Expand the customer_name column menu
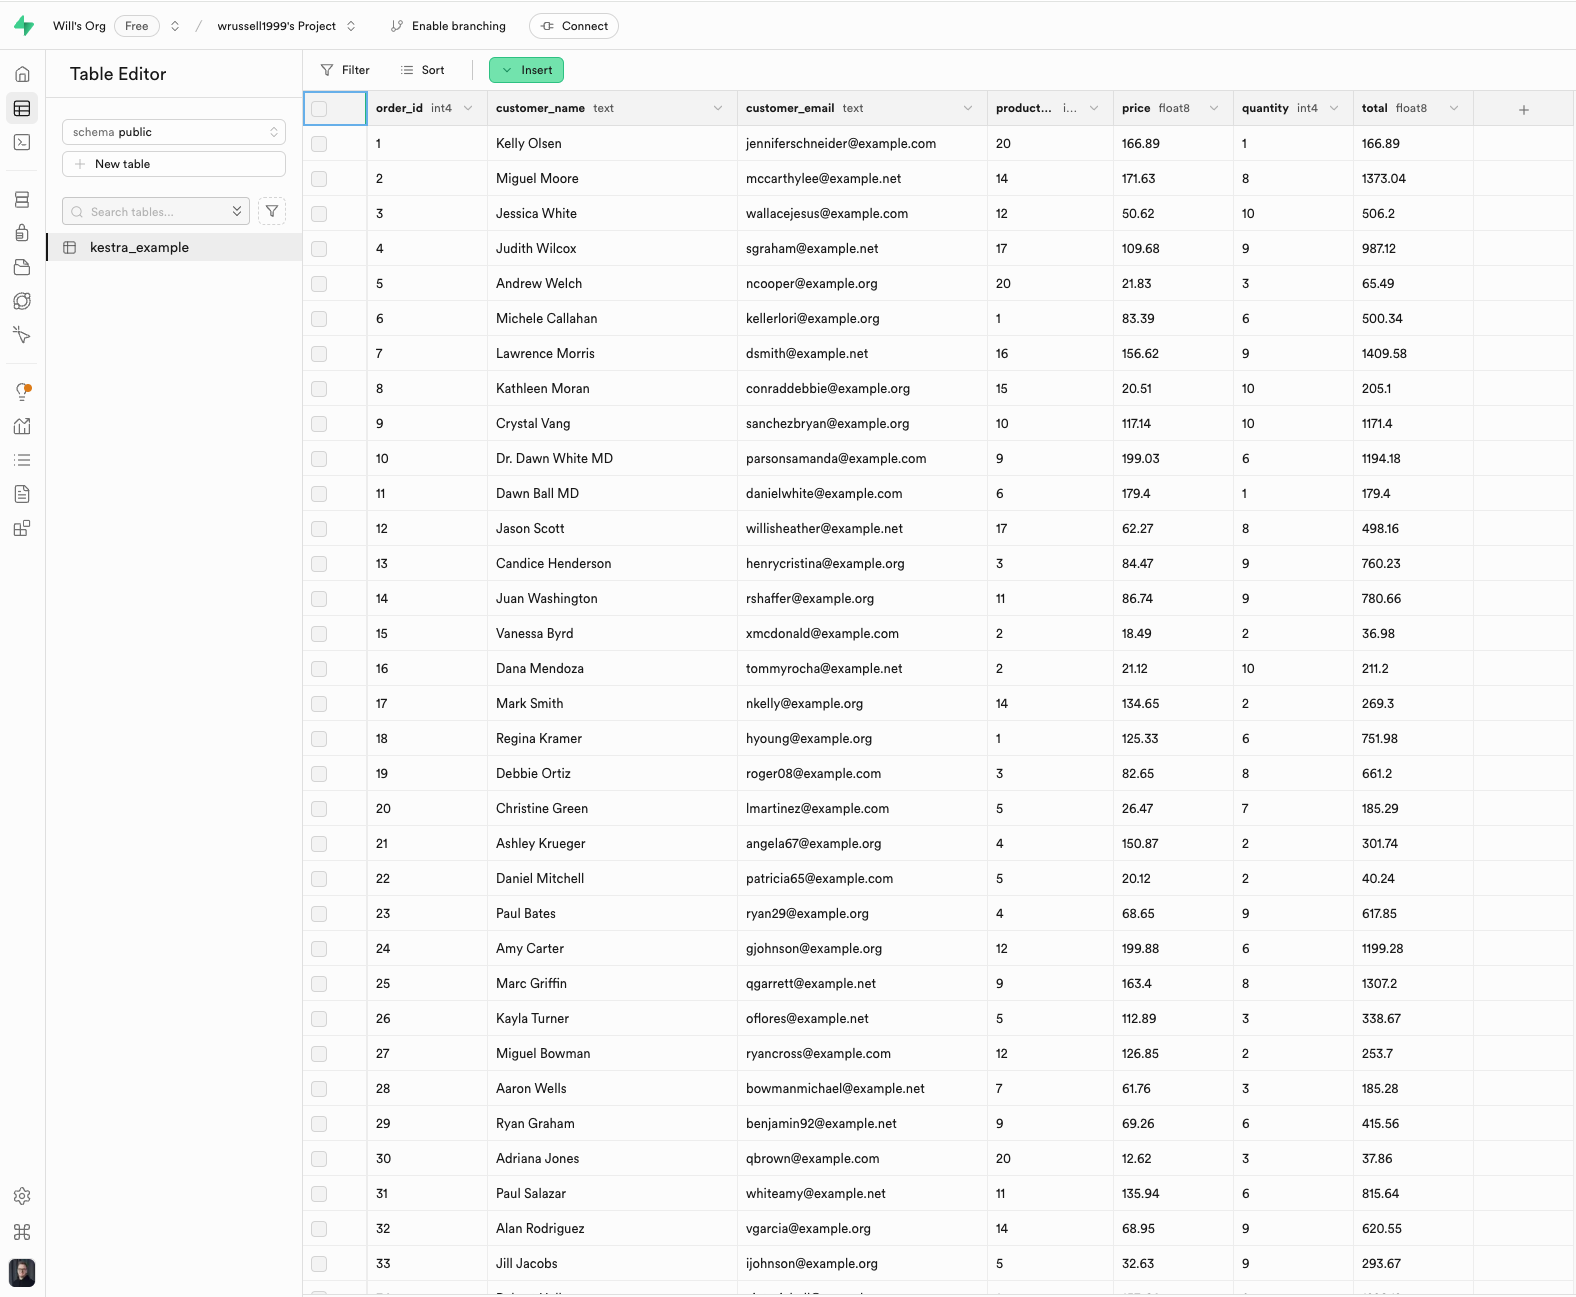Image resolution: width=1576 pixels, height=1297 pixels. (717, 108)
